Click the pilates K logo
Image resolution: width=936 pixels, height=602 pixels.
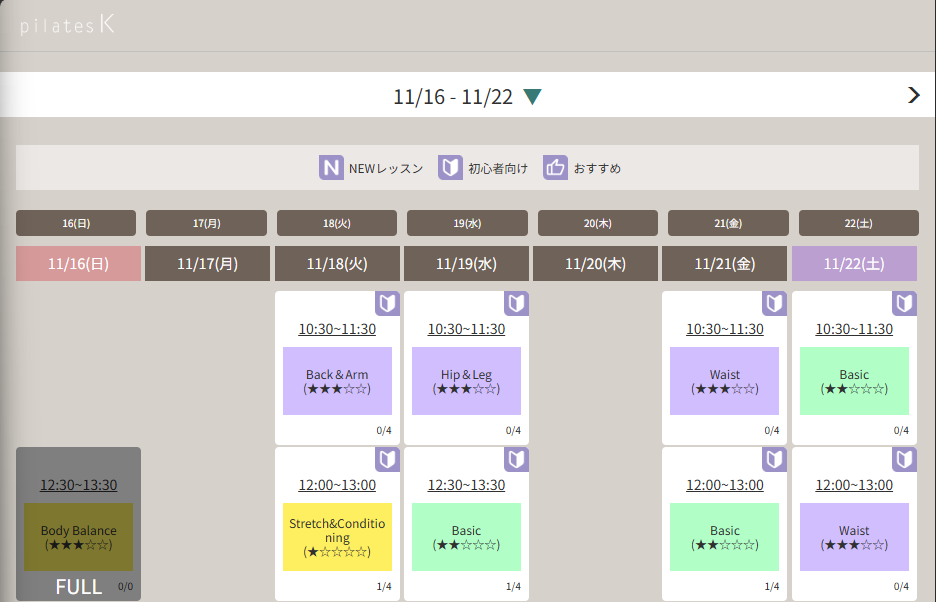click(67, 26)
